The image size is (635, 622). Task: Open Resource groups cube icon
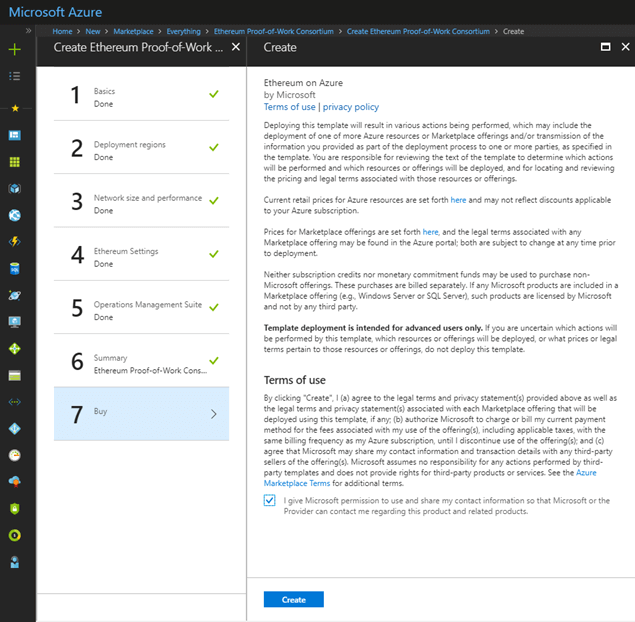point(14,188)
